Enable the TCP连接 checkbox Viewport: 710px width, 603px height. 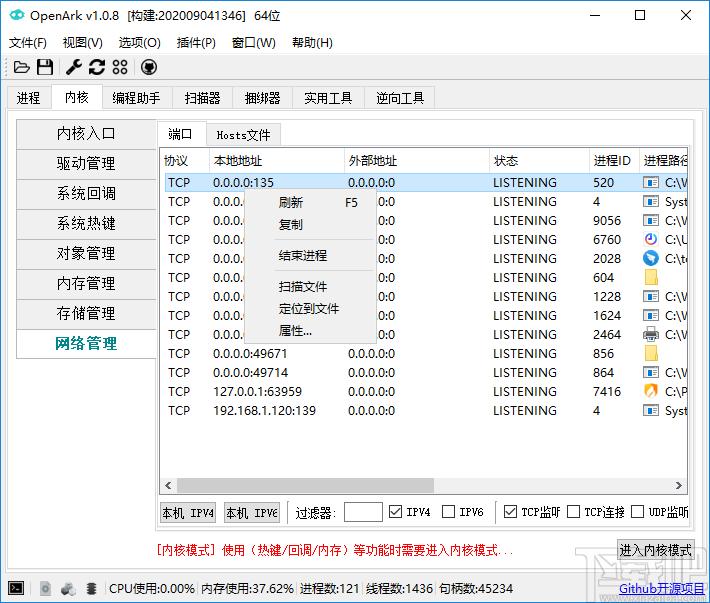pyautogui.click(x=573, y=512)
